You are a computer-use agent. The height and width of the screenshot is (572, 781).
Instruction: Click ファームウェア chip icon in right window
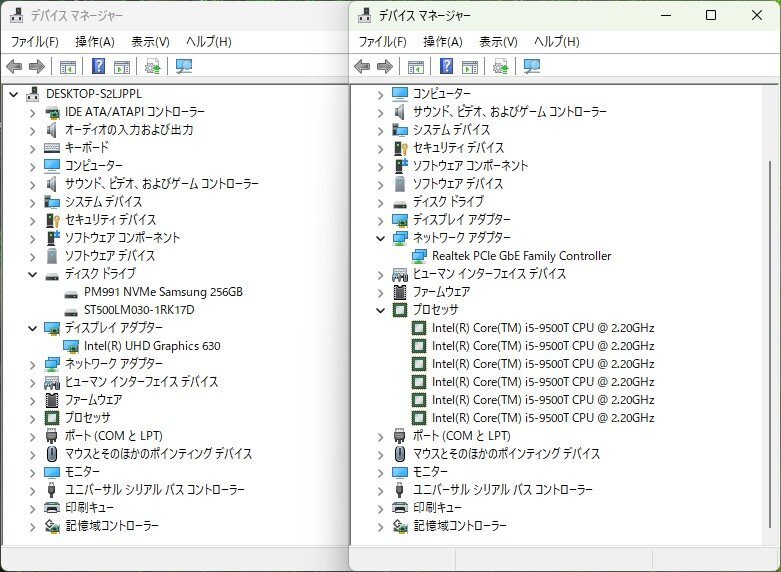pos(400,292)
